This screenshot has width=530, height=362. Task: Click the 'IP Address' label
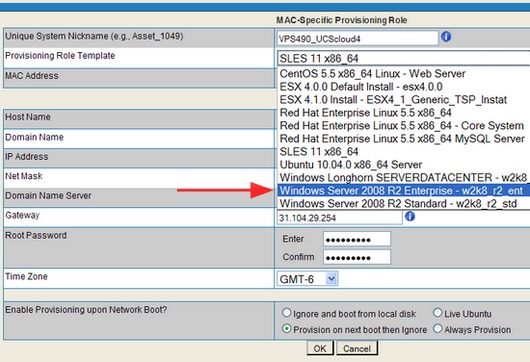coord(27,156)
